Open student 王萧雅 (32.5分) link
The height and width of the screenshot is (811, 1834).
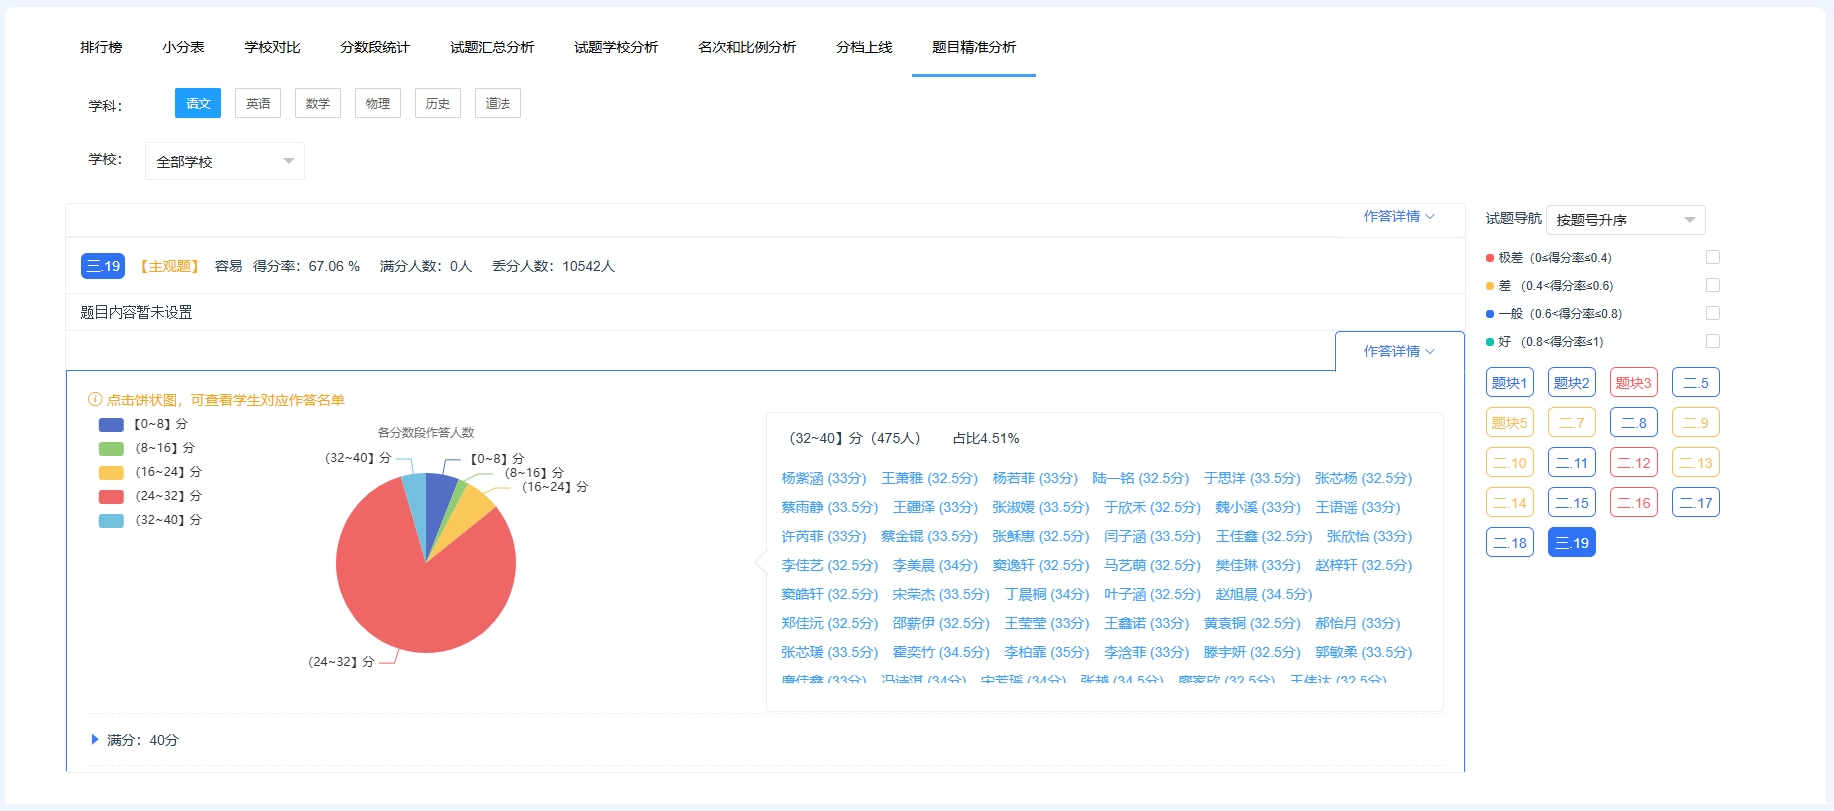(x=929, y=478)
